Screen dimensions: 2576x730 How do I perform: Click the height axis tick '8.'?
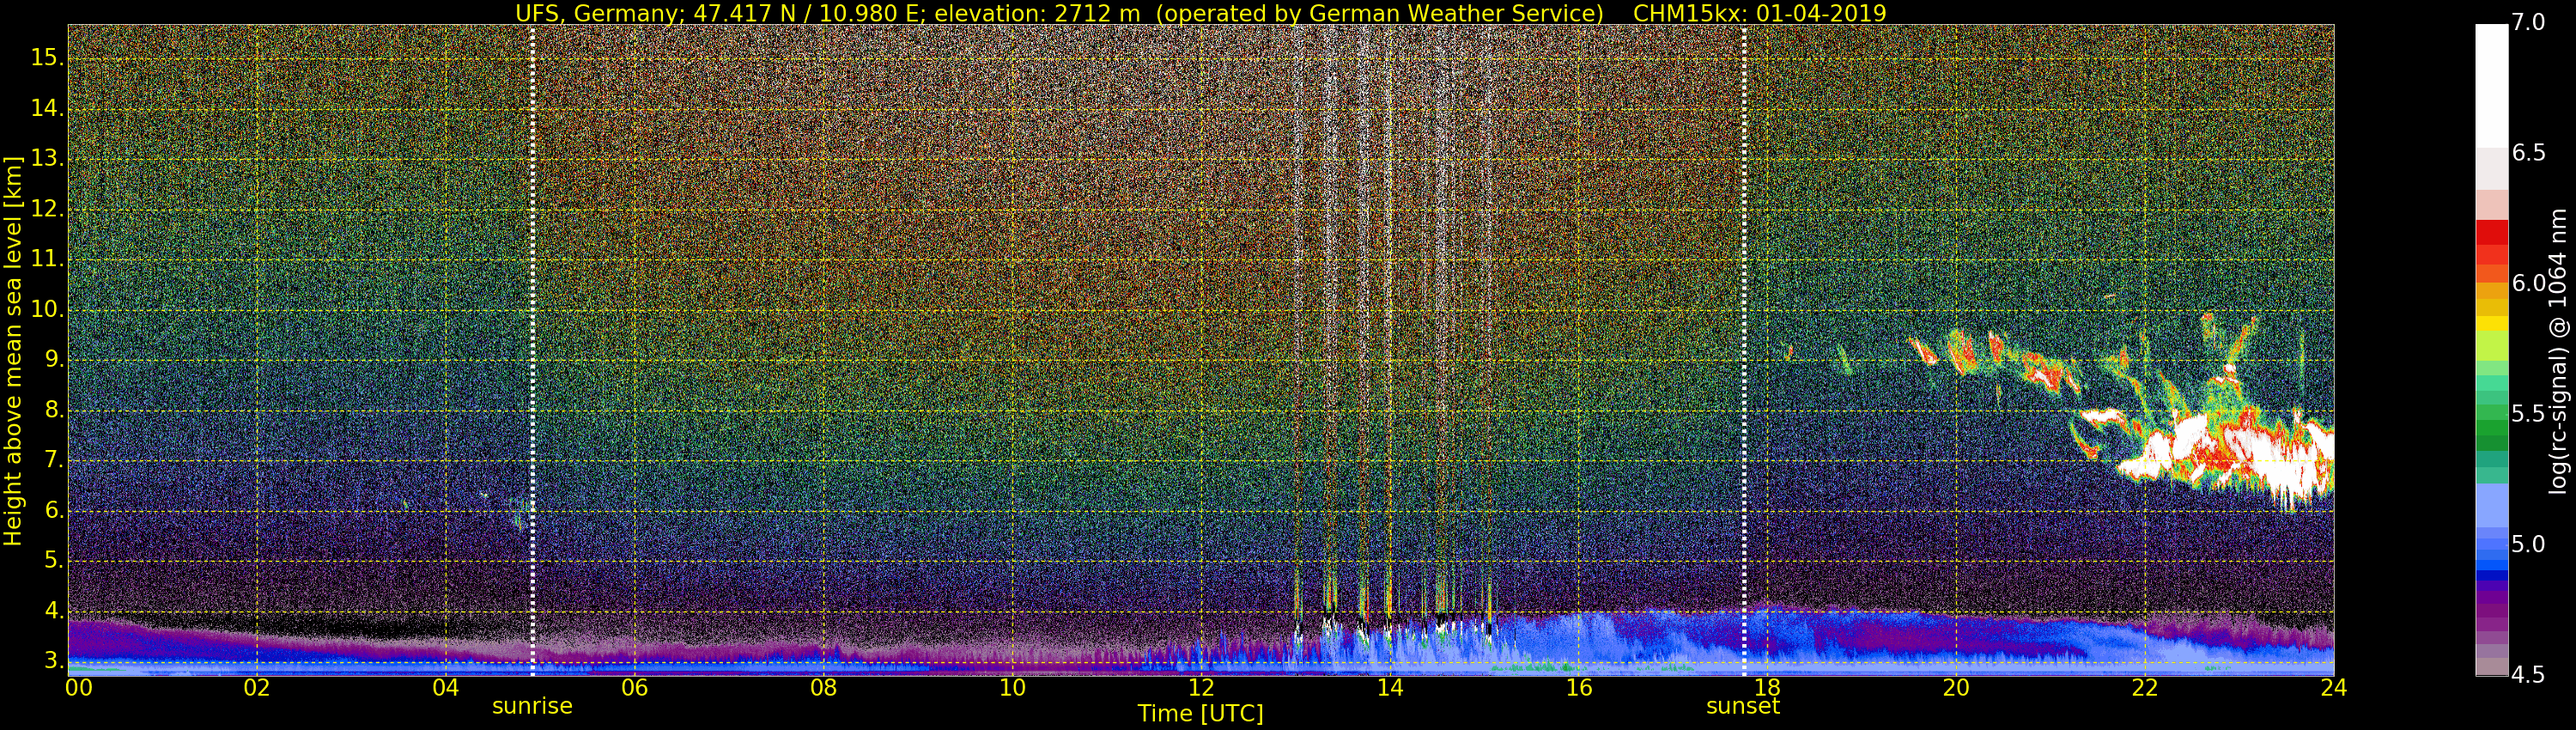coord(53,410)
